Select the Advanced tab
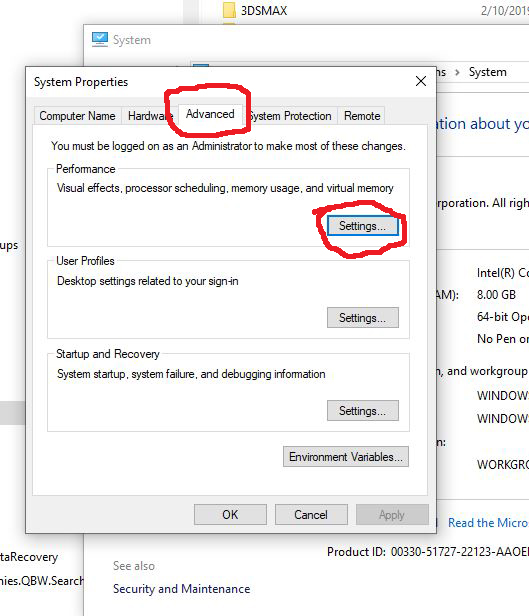This screenshot has width=529, height=616. point(210,114)
